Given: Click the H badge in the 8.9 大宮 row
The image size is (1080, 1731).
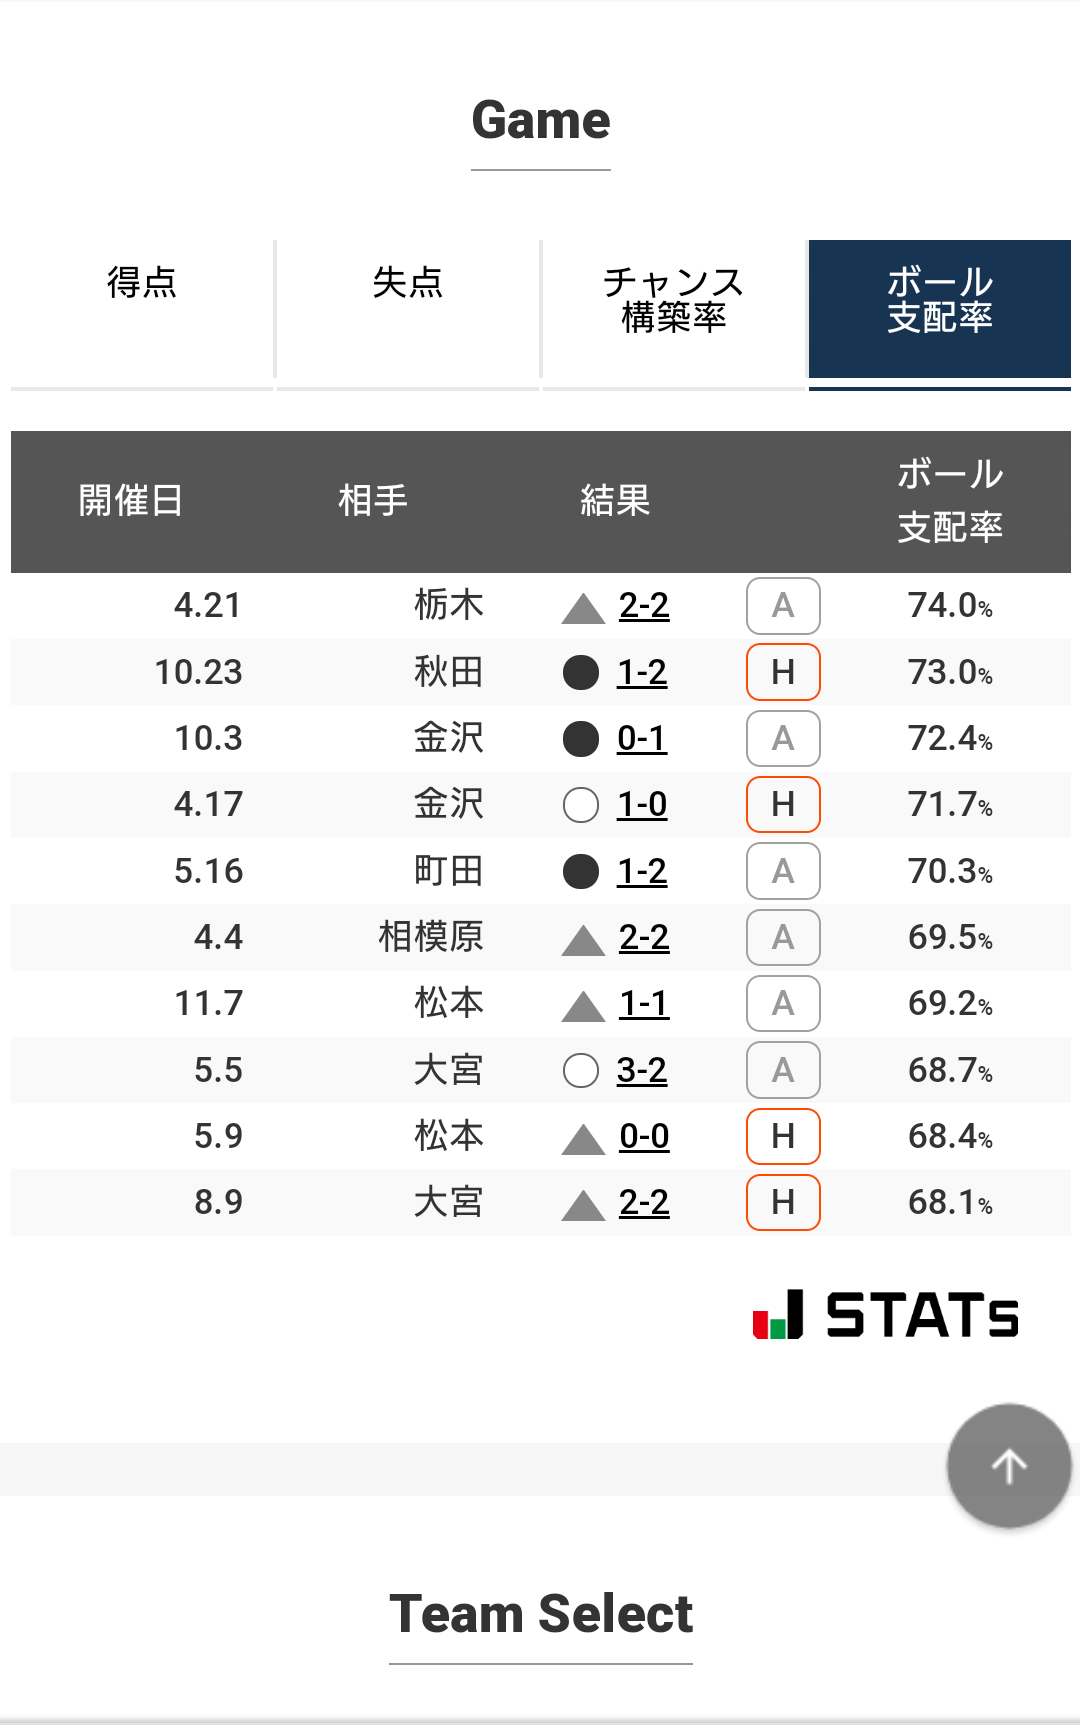Looking at the screenshot, I should click(x=783, y=1202).
